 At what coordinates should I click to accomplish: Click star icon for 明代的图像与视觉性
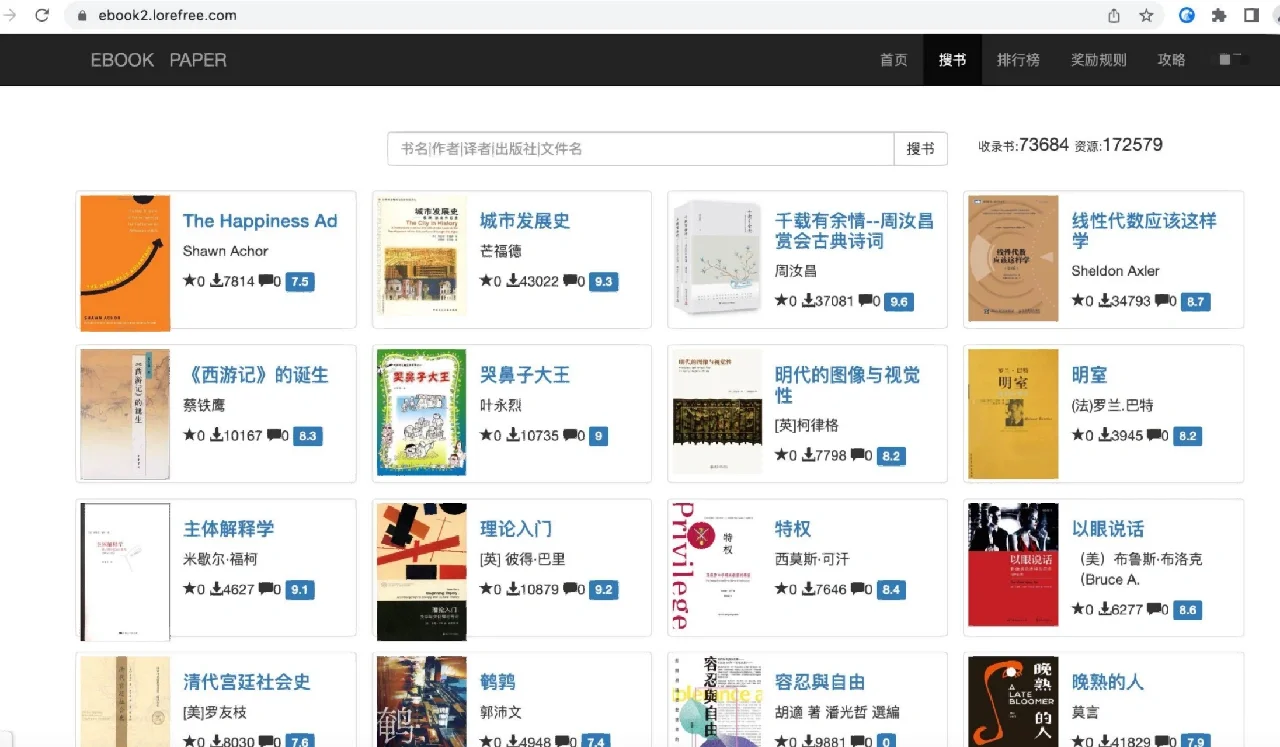pos(782,455)
